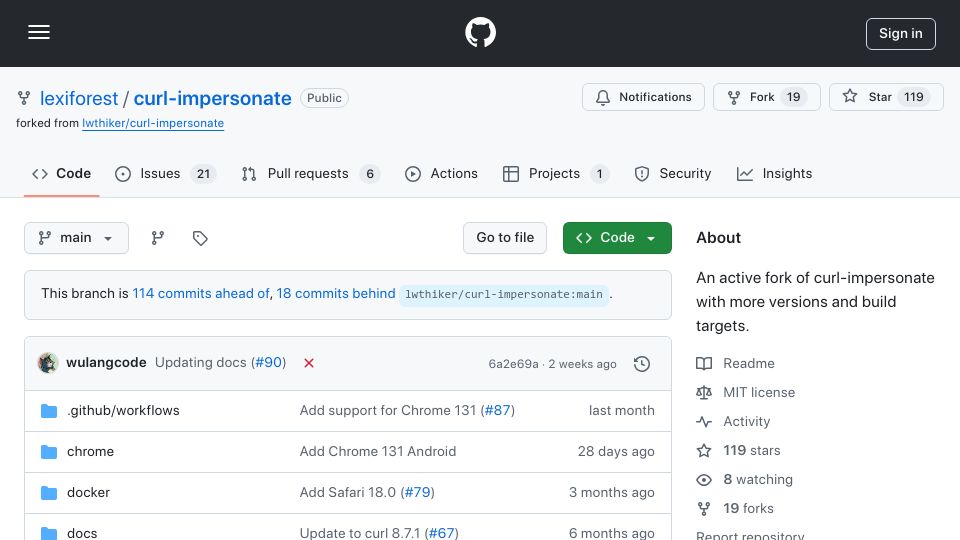This screenshot has width=960, height=540.
Task: Expand the main branch selector dropdown
Action: pos(77,238)
